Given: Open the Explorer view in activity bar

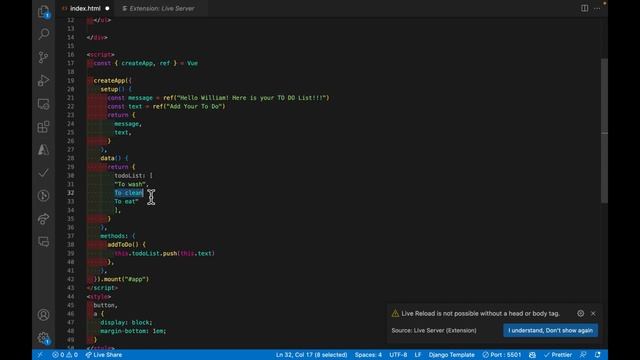Looking at the screenshot, I should coord(43,11).
